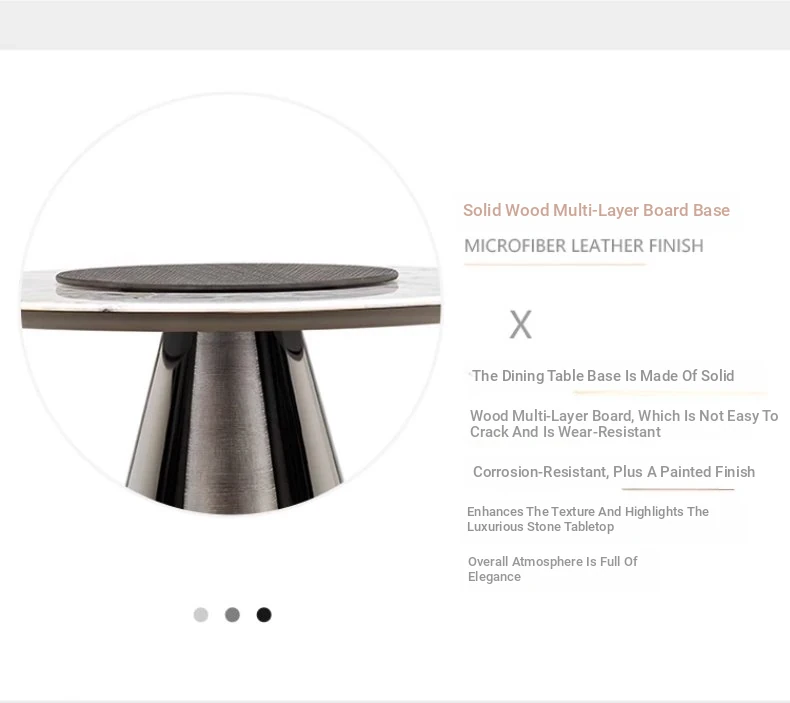Click 'MICROFIBER LEATHER FINISH' heading
Viewport: 790px width, 703px height.
pos(584,246)
